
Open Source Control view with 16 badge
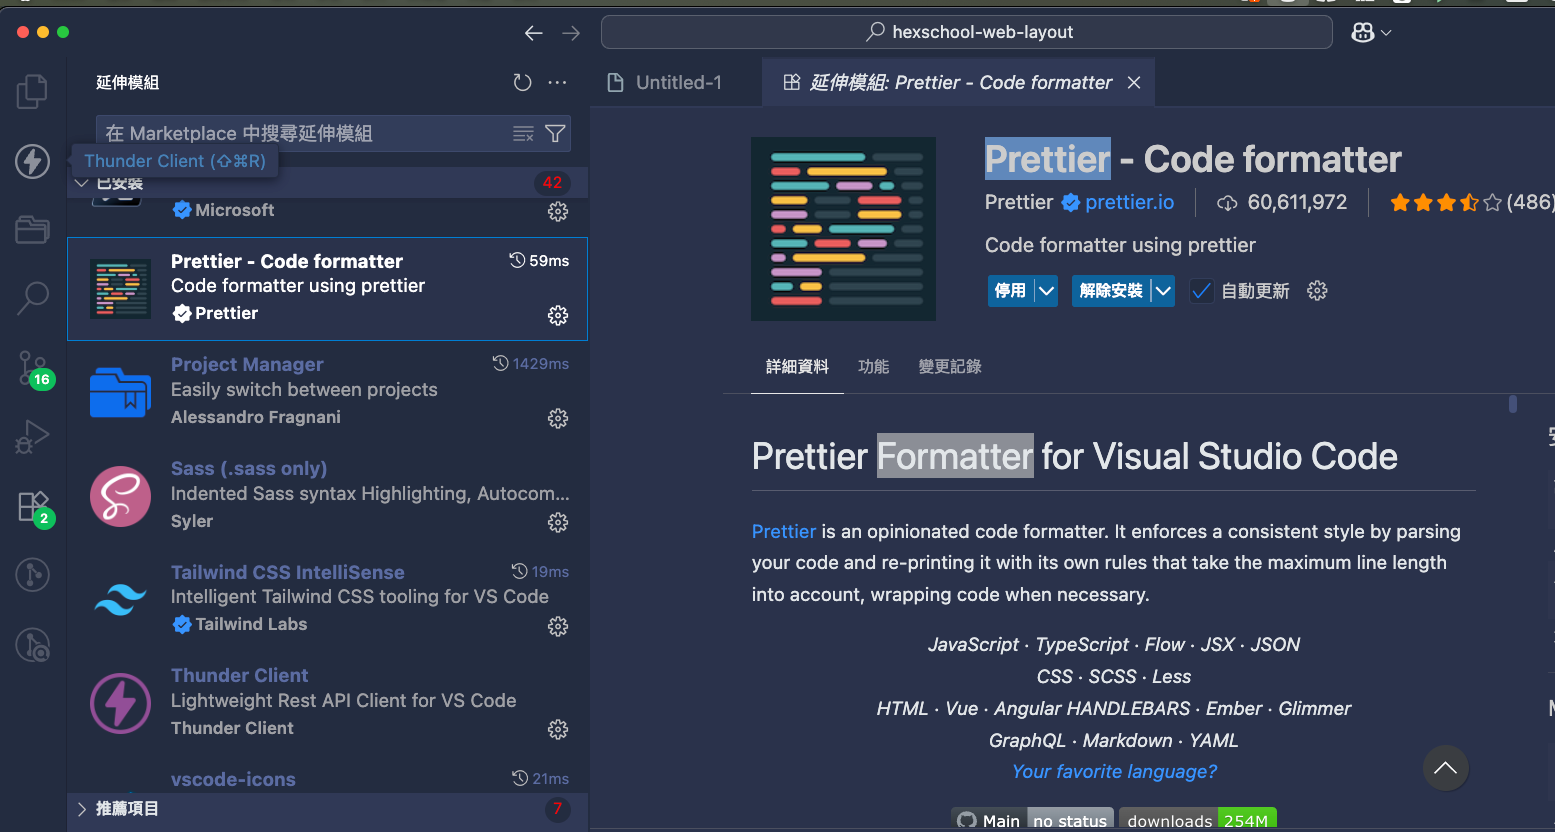click(33, 369)
